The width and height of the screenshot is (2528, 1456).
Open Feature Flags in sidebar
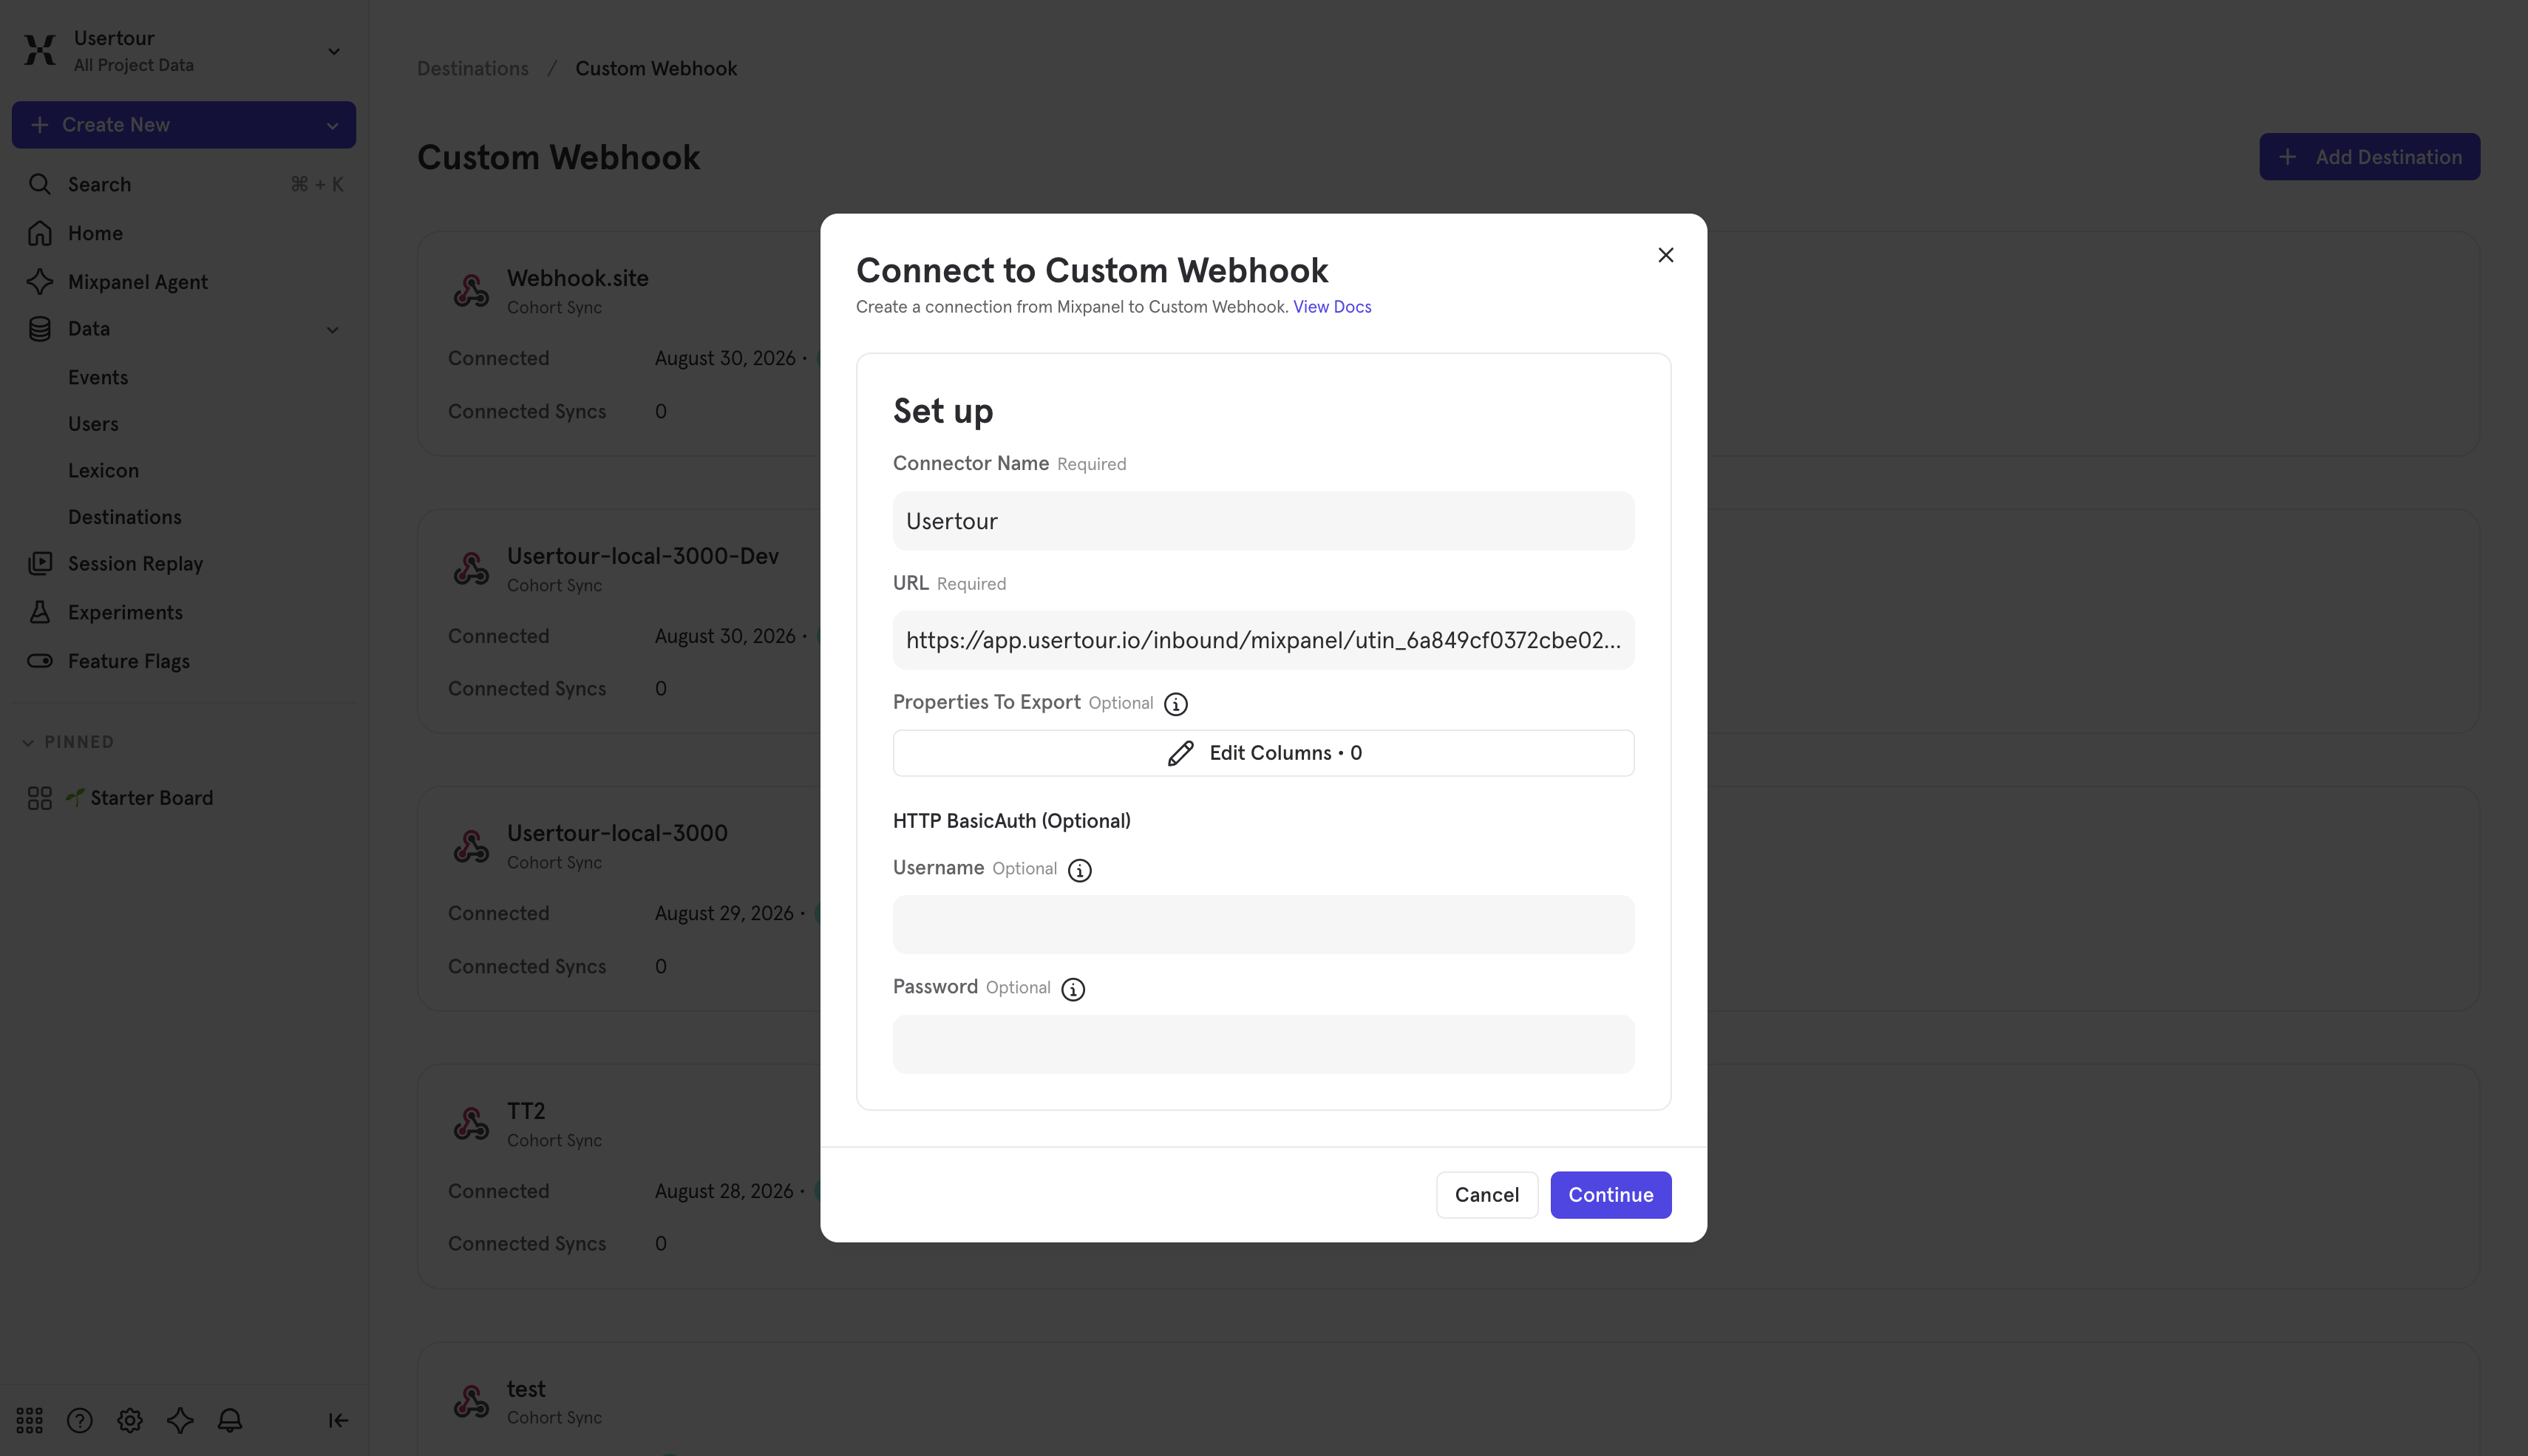(x=184, y=661)
